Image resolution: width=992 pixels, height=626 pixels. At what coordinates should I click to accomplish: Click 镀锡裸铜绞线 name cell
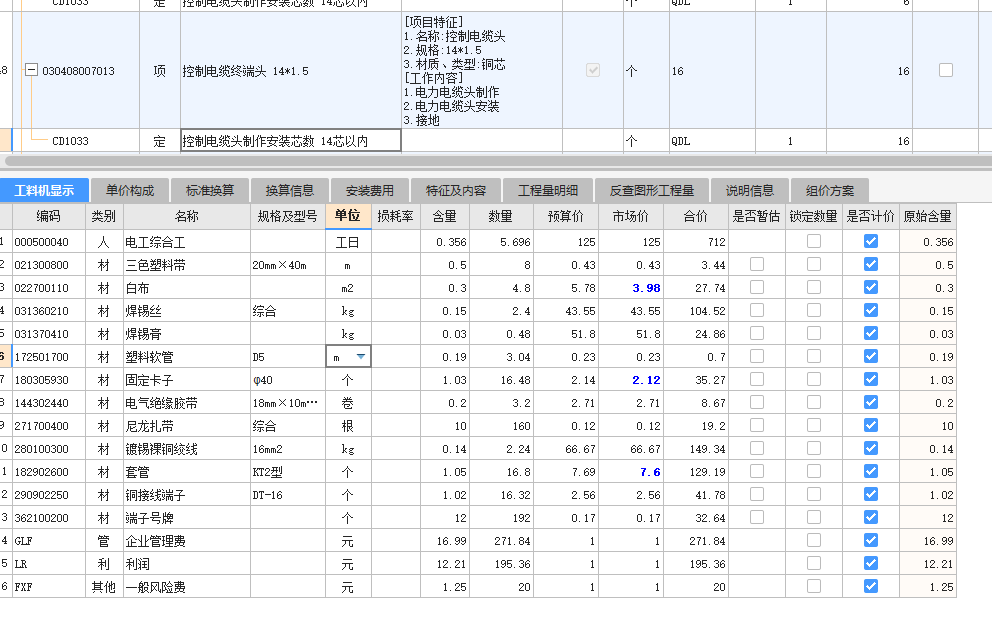click(x=187, y=449)
